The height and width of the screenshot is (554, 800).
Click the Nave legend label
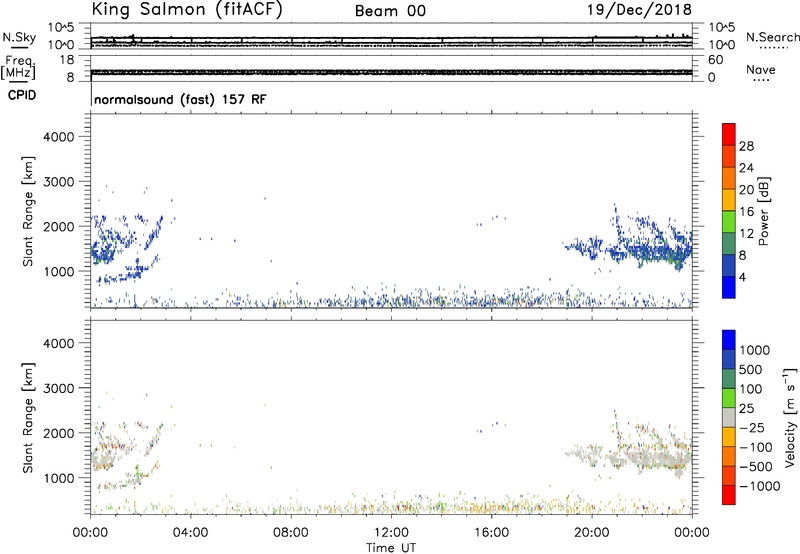coord(761,69)
